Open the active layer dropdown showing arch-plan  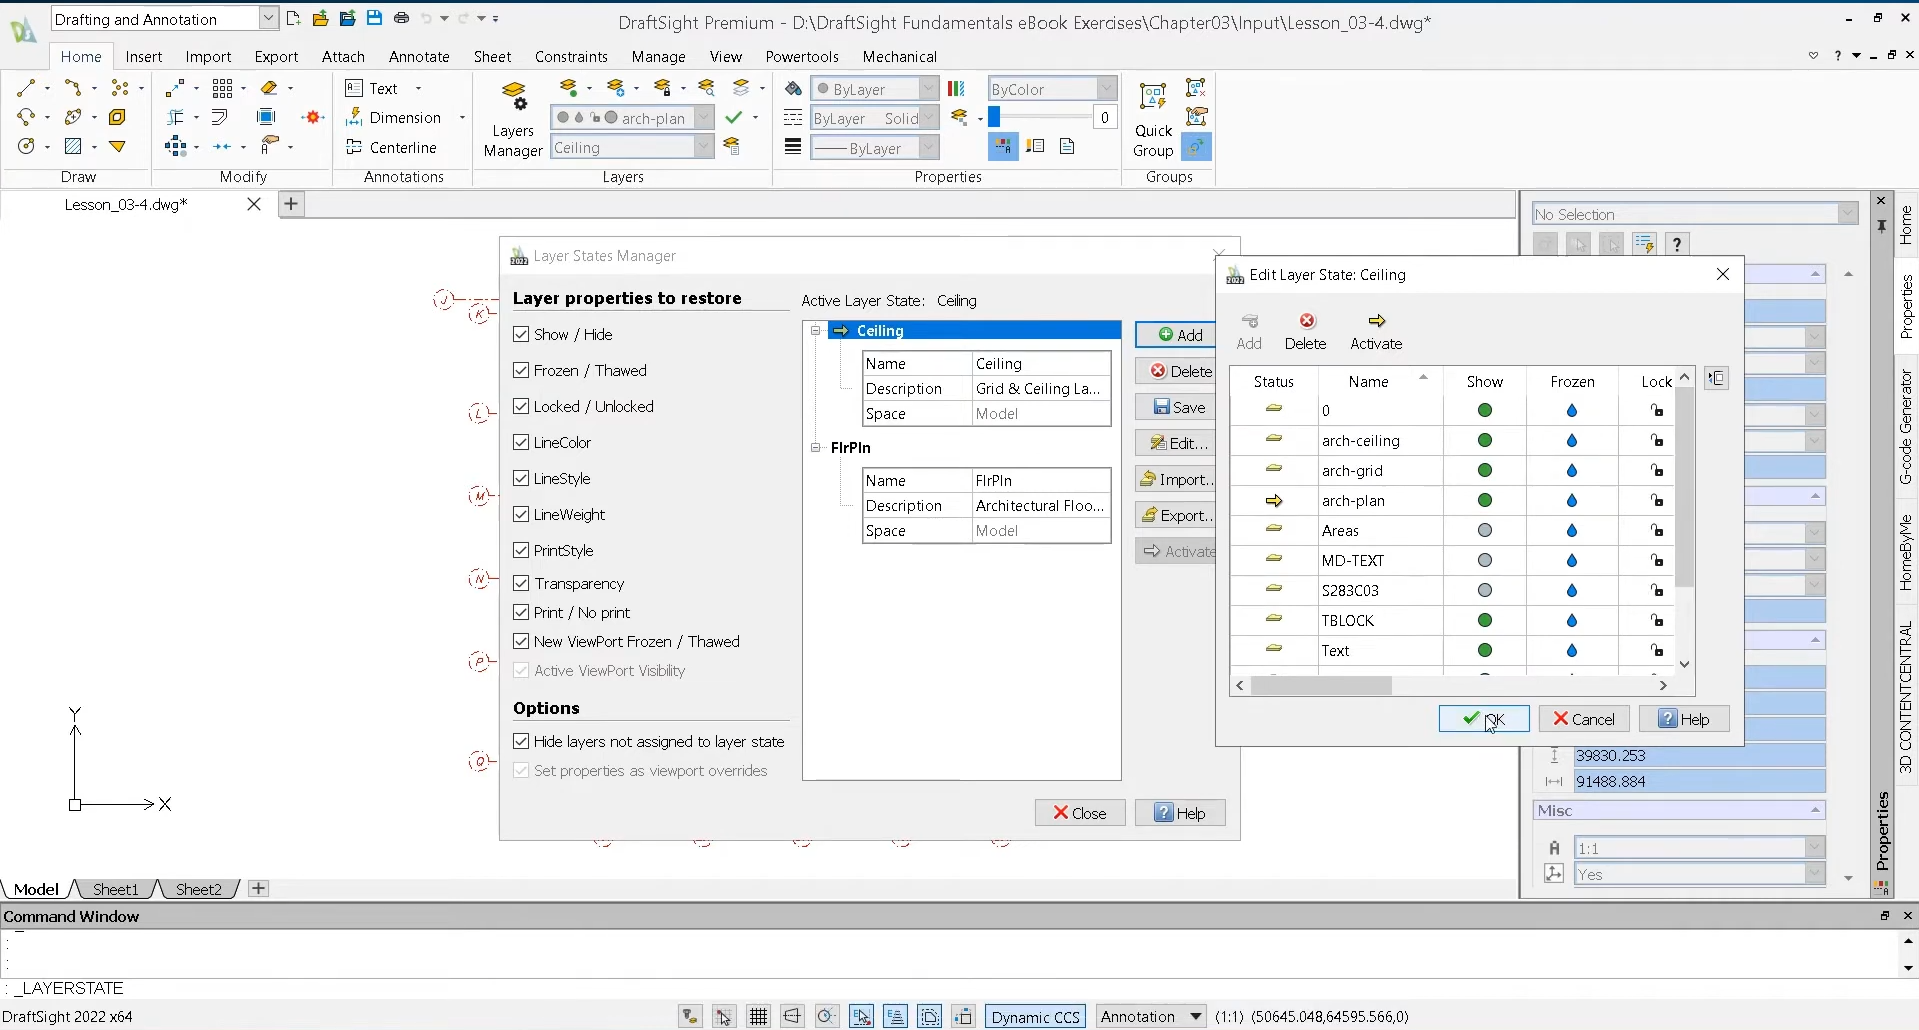click(x=704, y=117)
